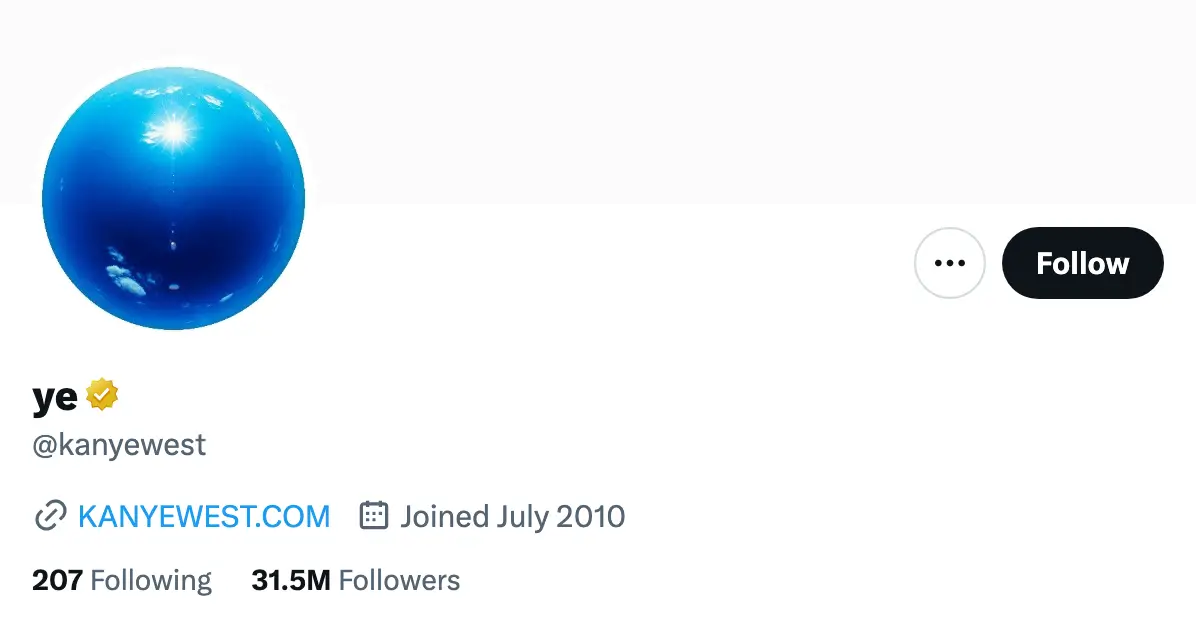Click the calendar icon beside the join date
1196x620 pixels.
(x=372, y=516)
